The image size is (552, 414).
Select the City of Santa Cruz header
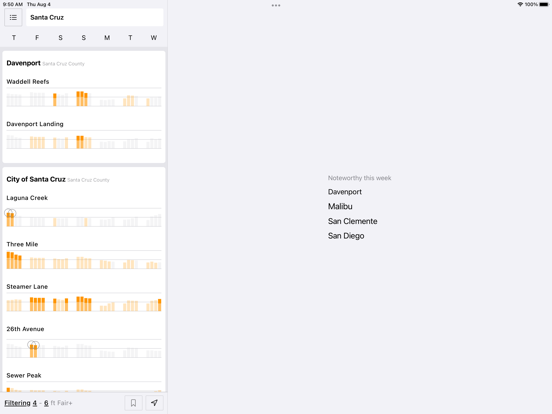point(36,179)
